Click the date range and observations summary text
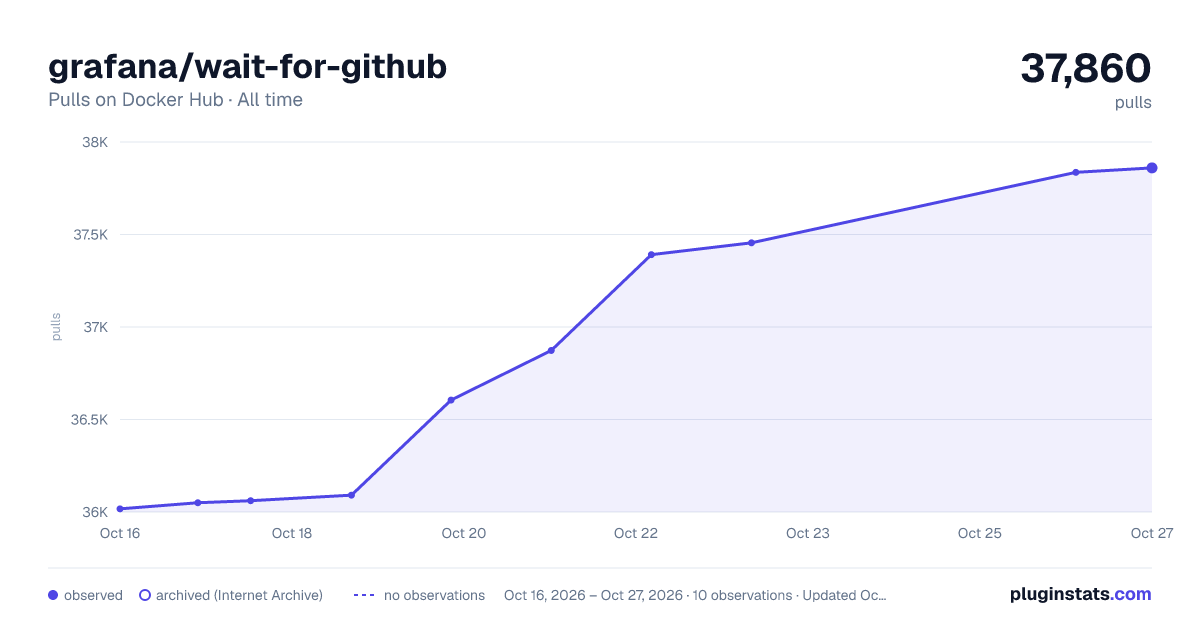Image resolution: width=1200 pixels, height=630 pixels. pos(695,595)
